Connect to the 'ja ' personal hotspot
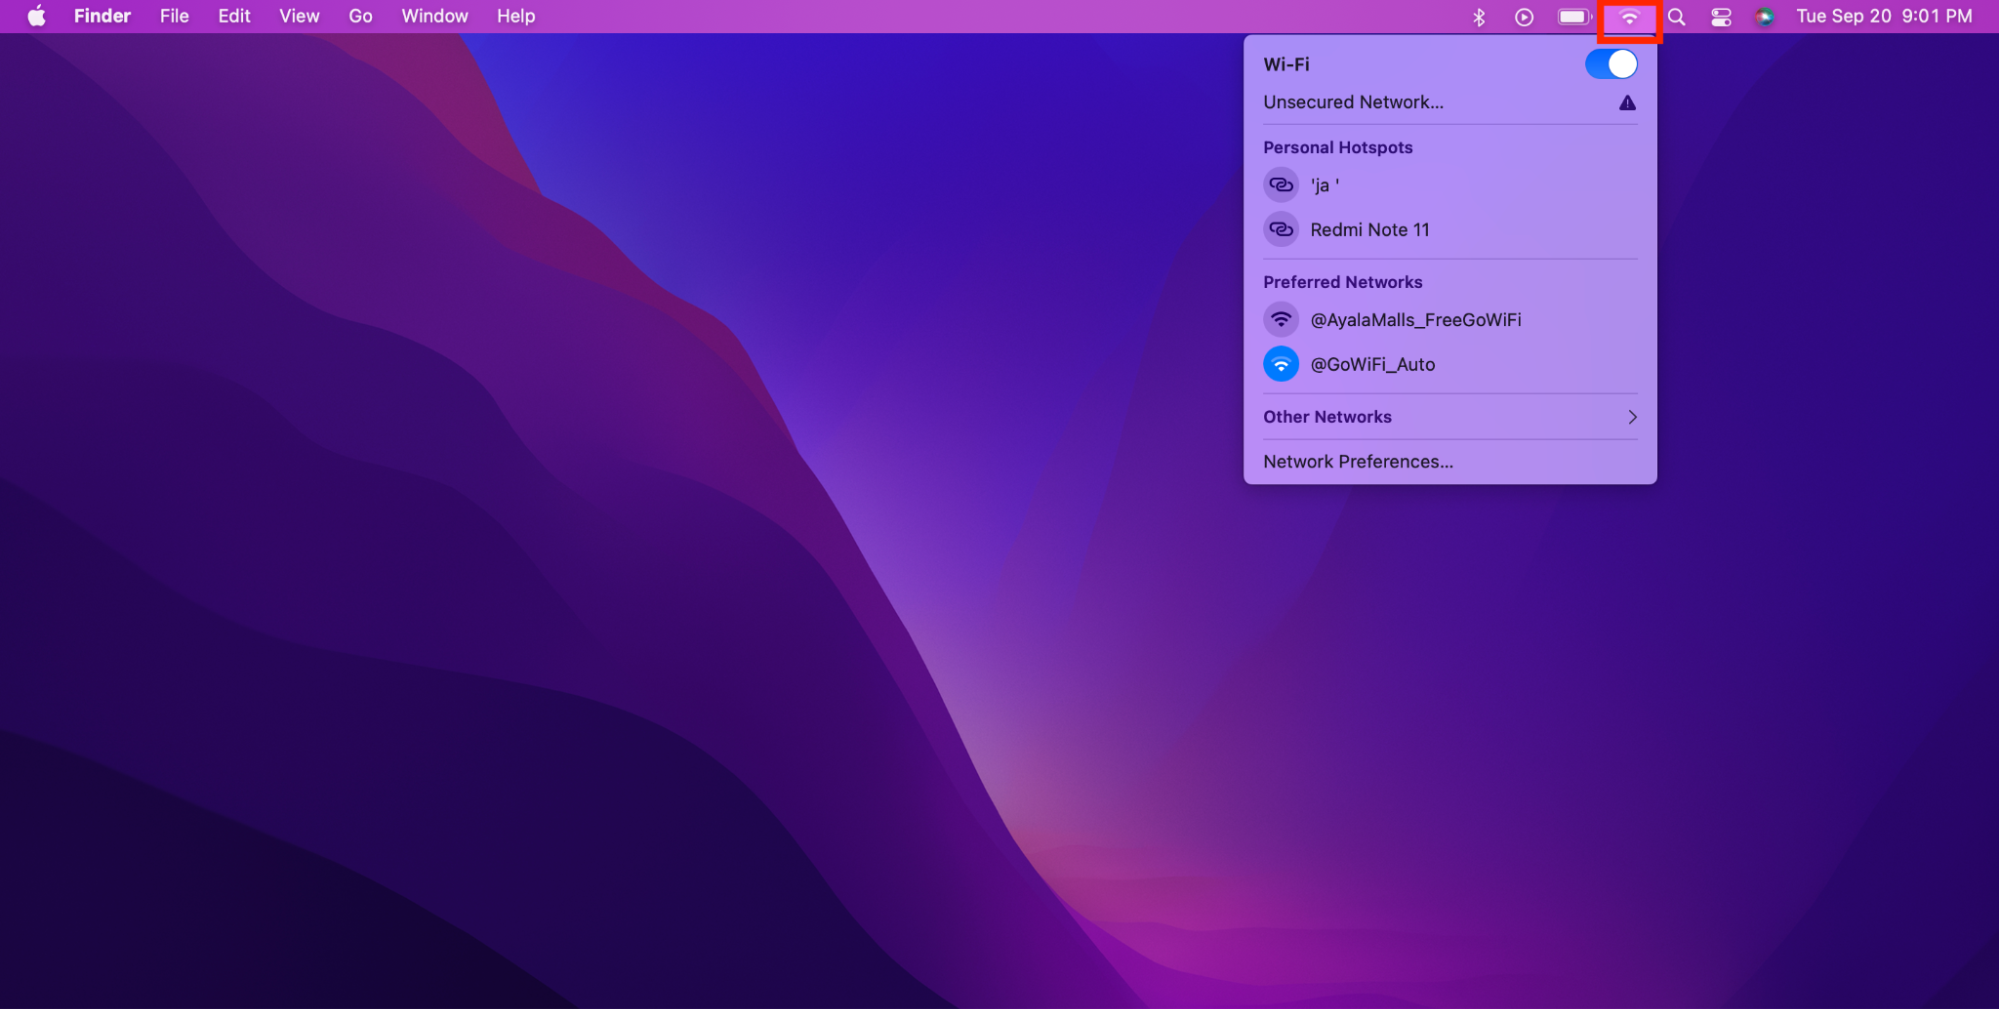This screenshot has height=1010, width=1999. 1450,185
